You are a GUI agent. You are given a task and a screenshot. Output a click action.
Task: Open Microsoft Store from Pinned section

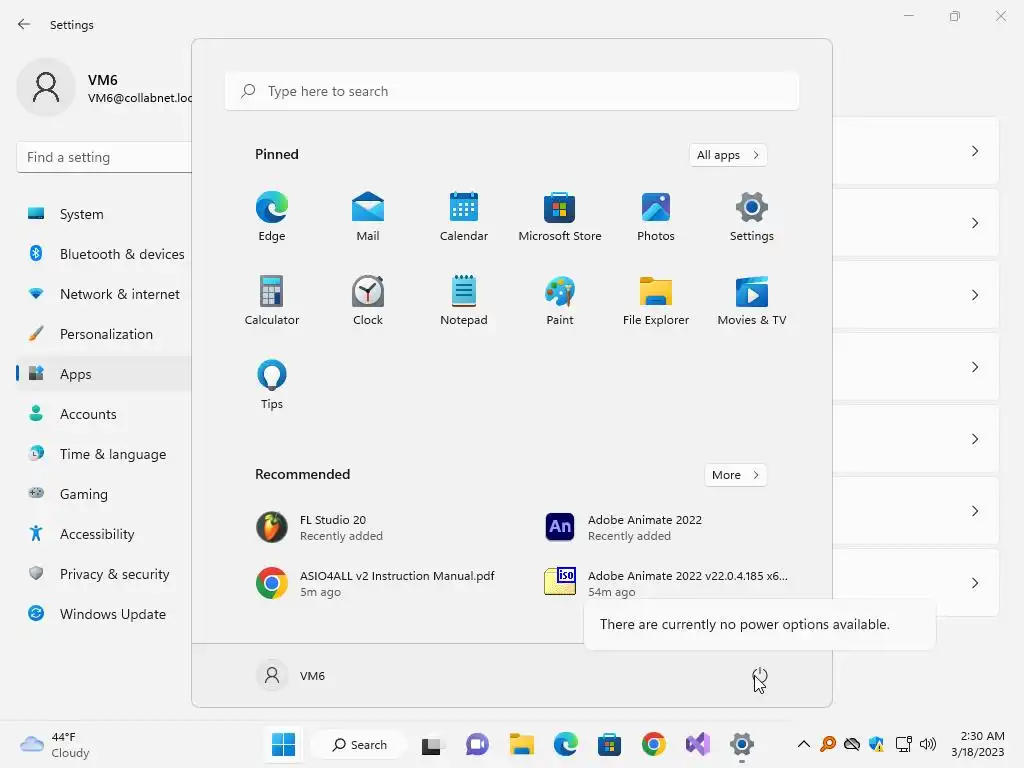point(560,216)
